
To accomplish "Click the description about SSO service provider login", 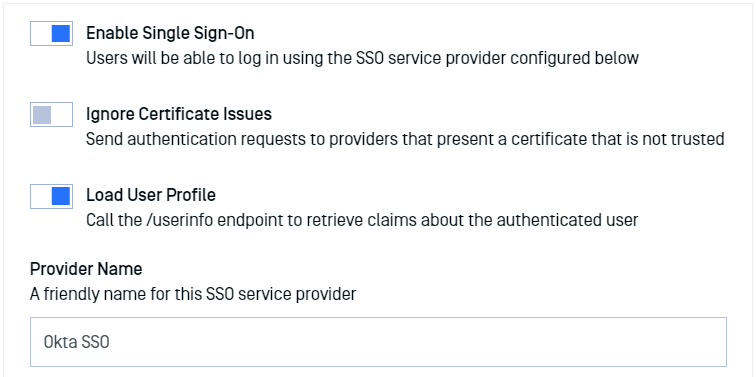I will click(x=362, y=58).
